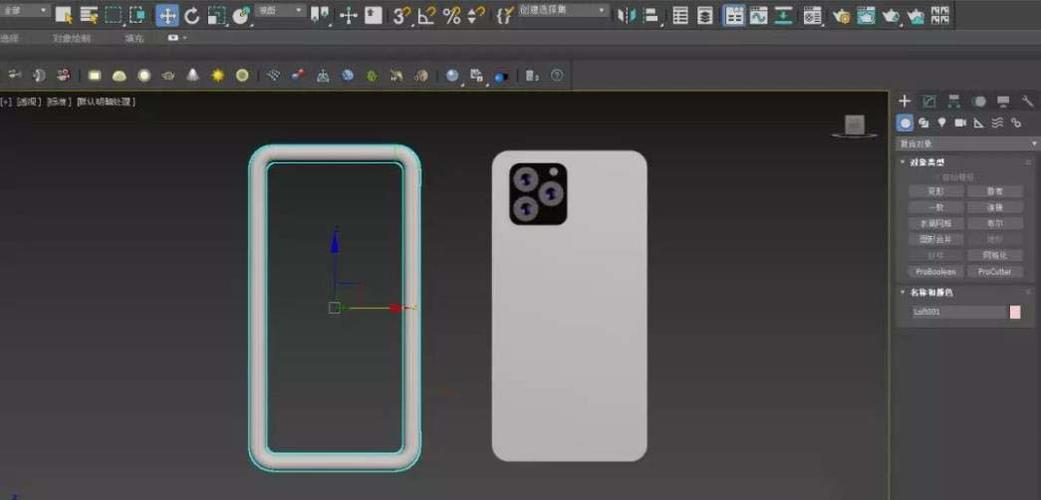
Task: Select the Systems category icon
Action: point(1016,123)
